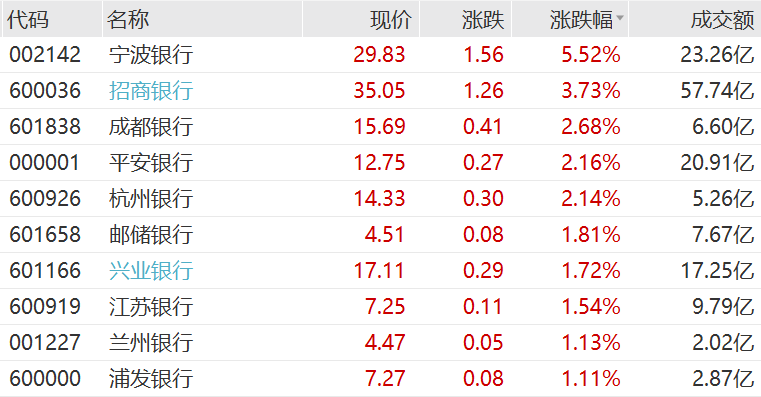
Task: Click the 57.74亿 turnover value
Action: point(717,91)
